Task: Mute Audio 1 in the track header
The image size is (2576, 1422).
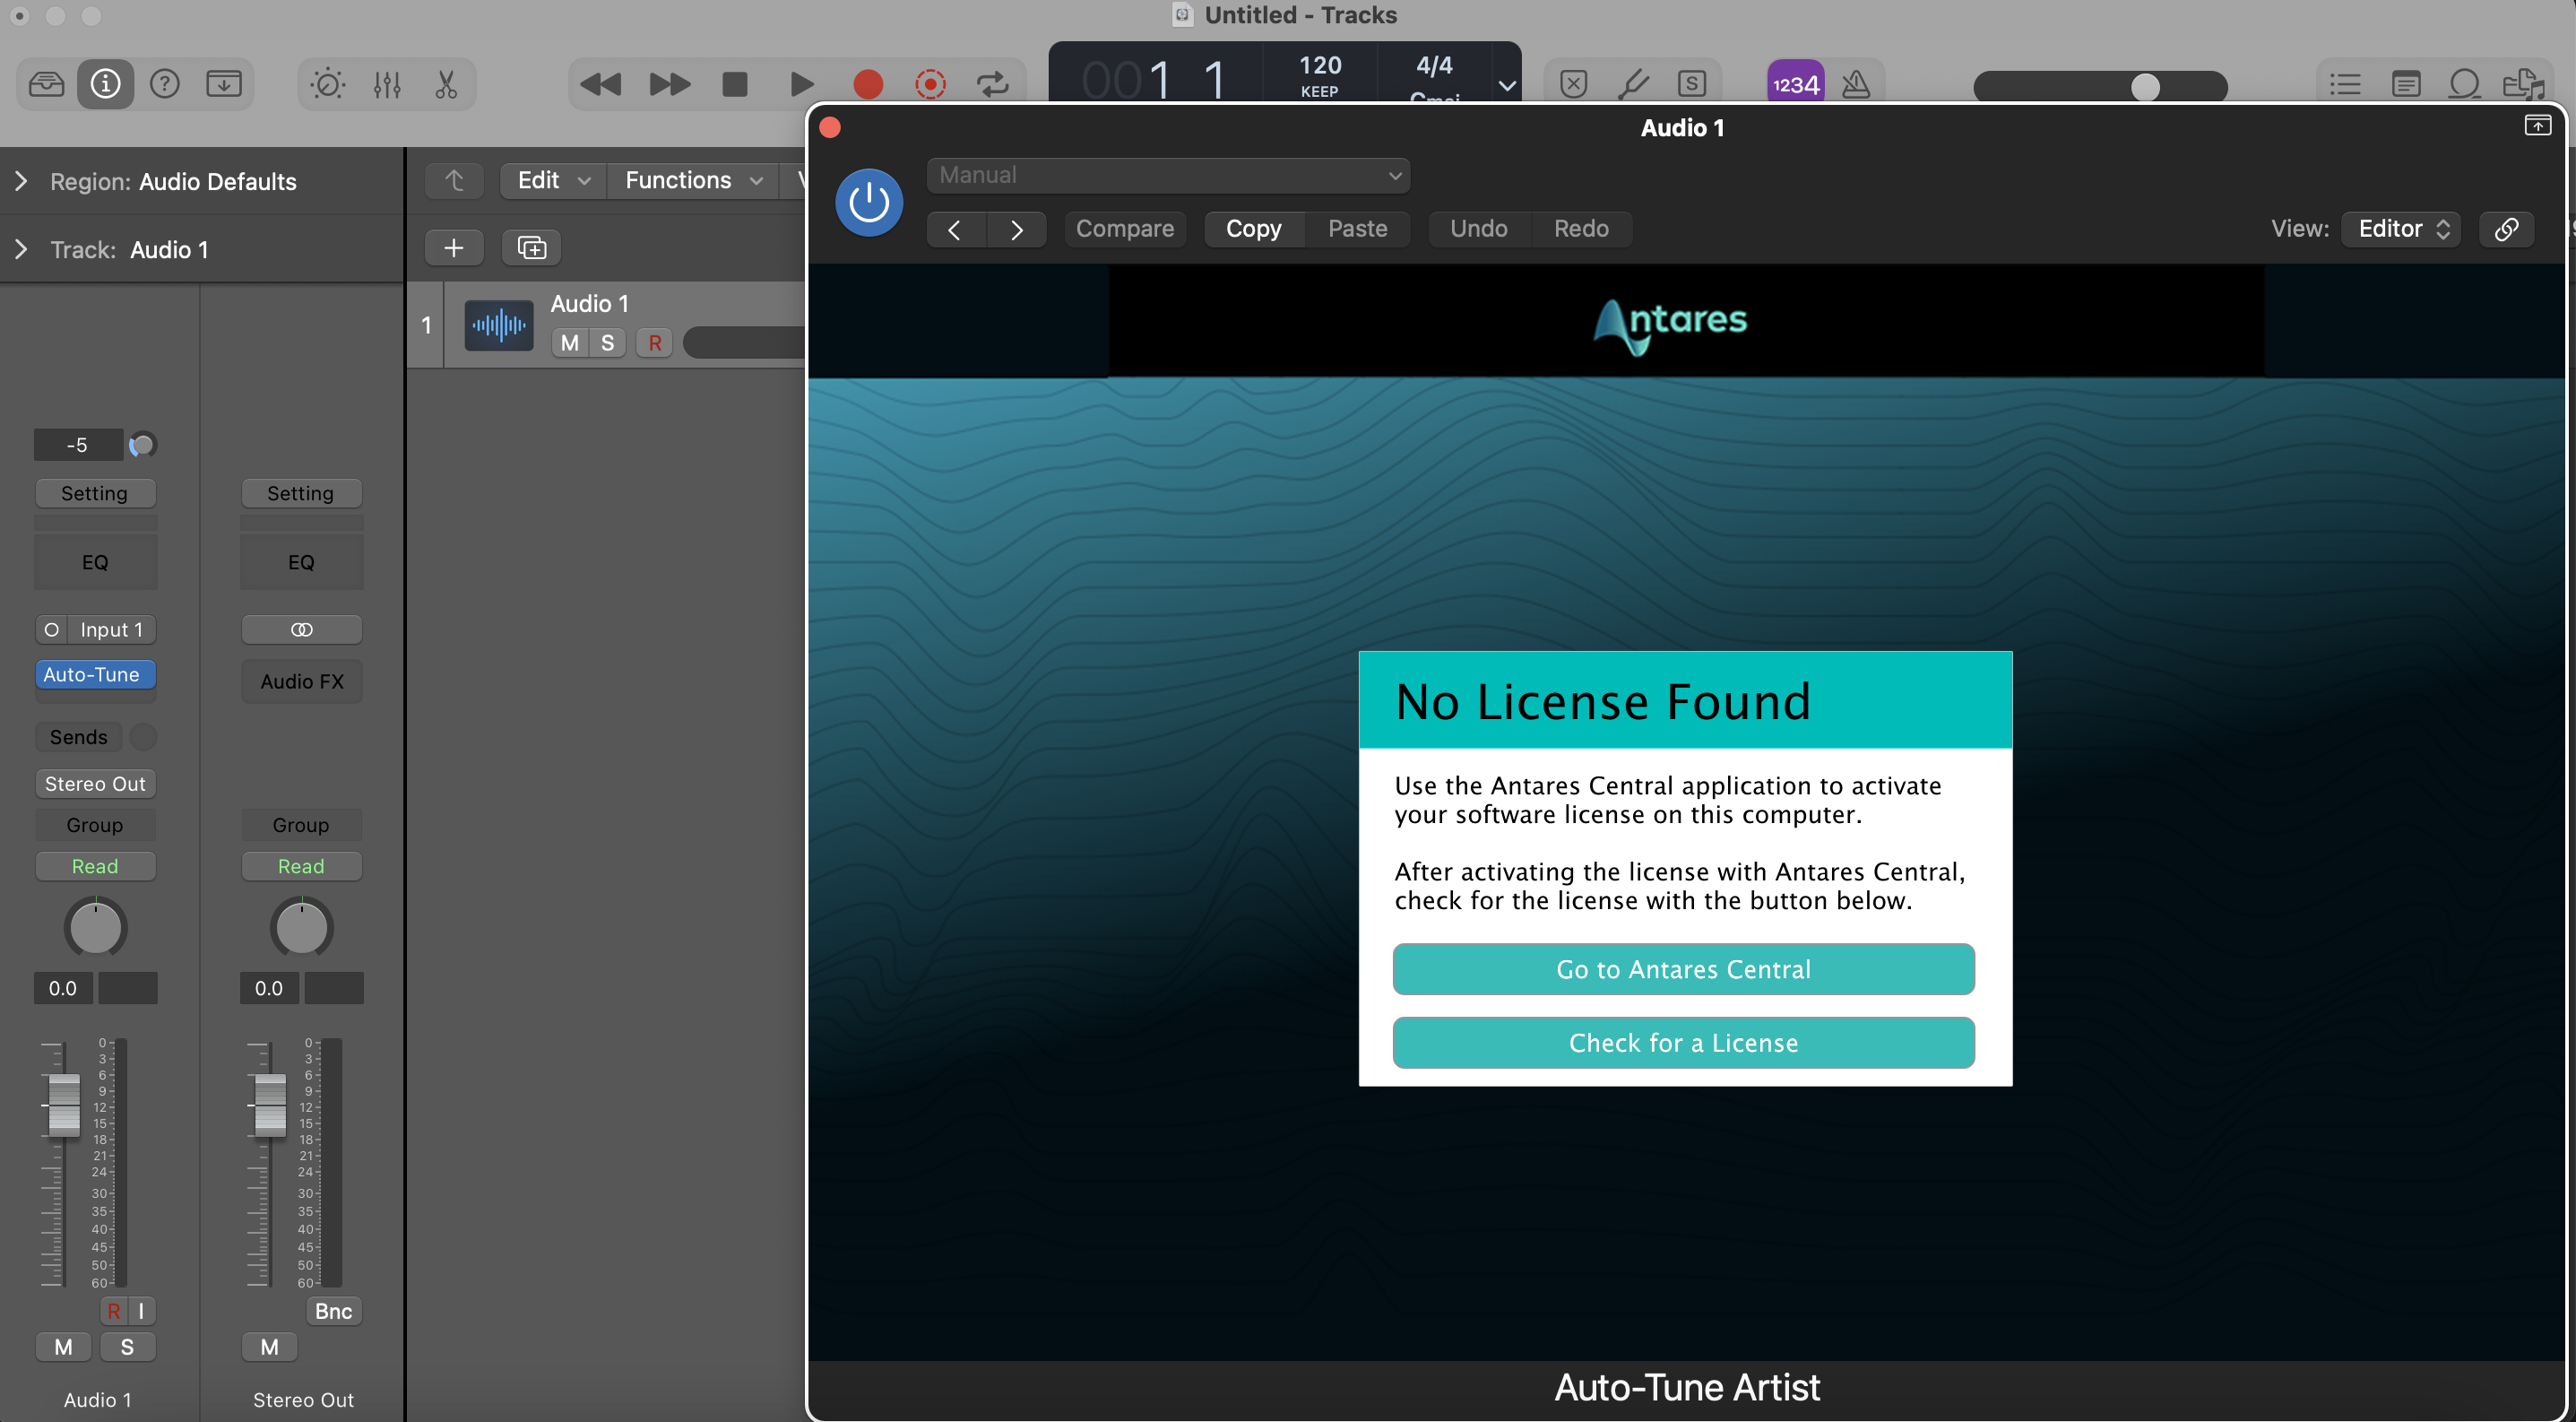Action: 570,343
